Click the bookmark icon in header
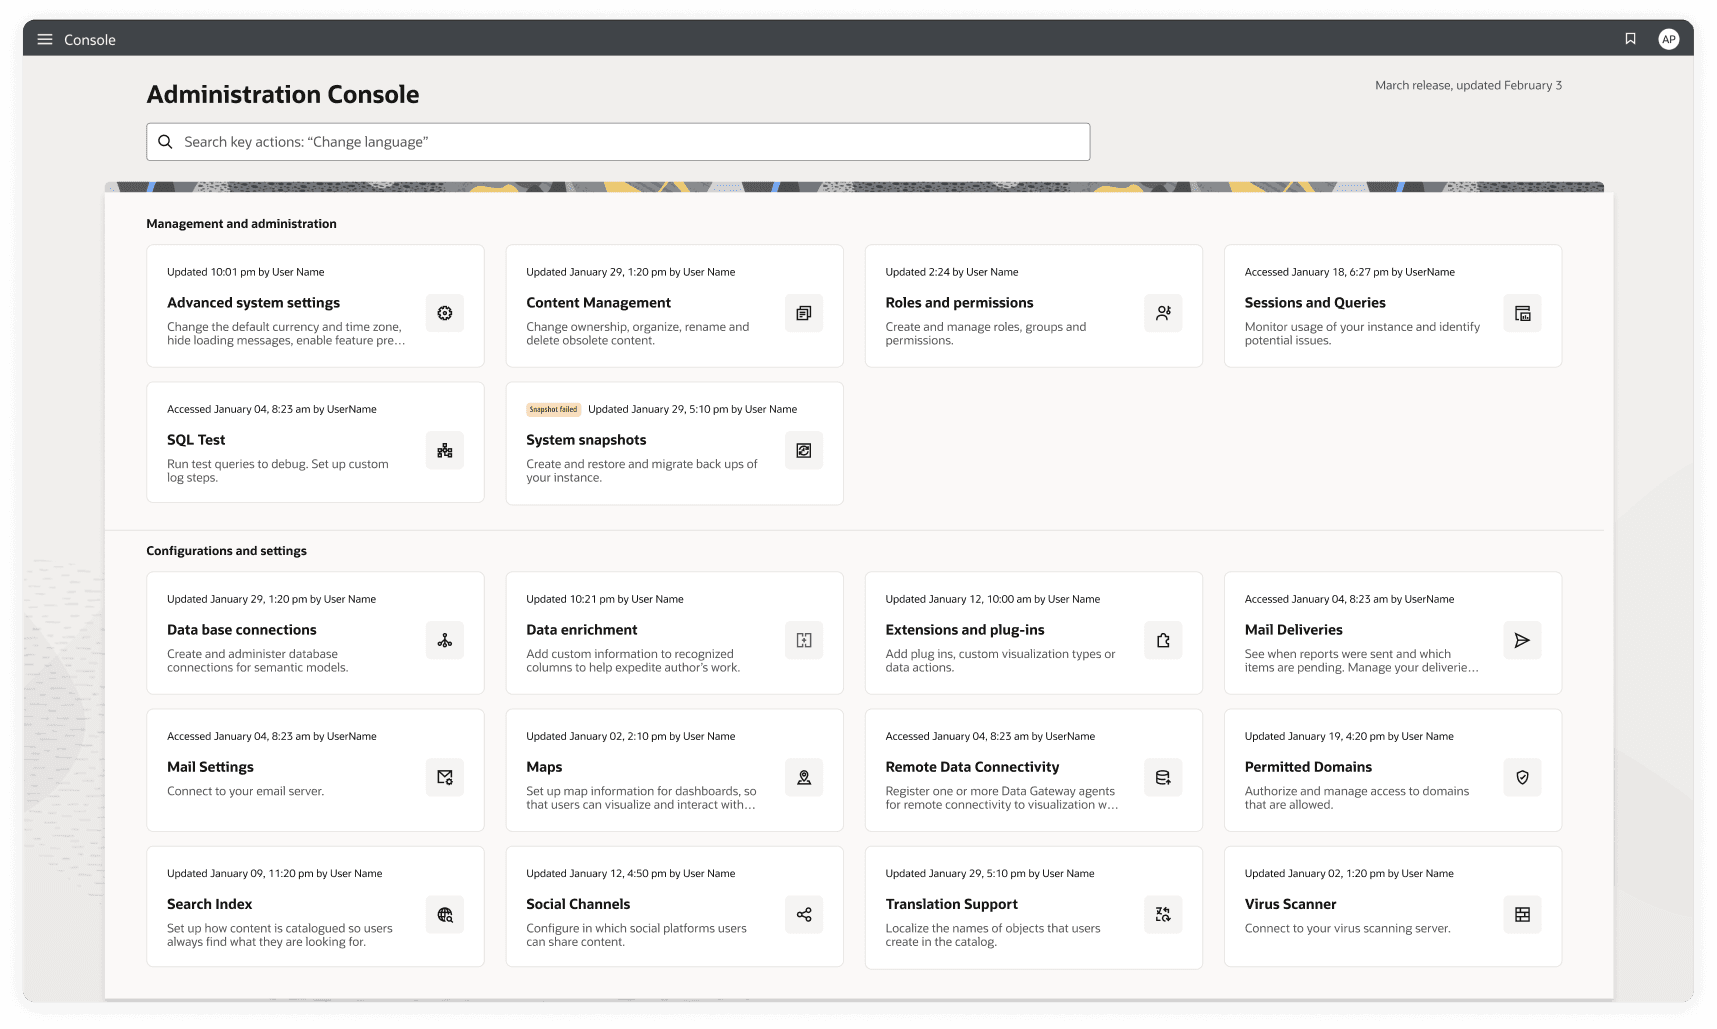 pyautogui.click(x=1630, y=39)
